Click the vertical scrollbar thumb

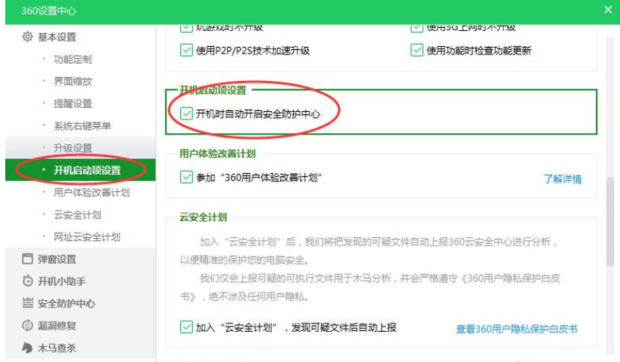(x=610, y=221)
